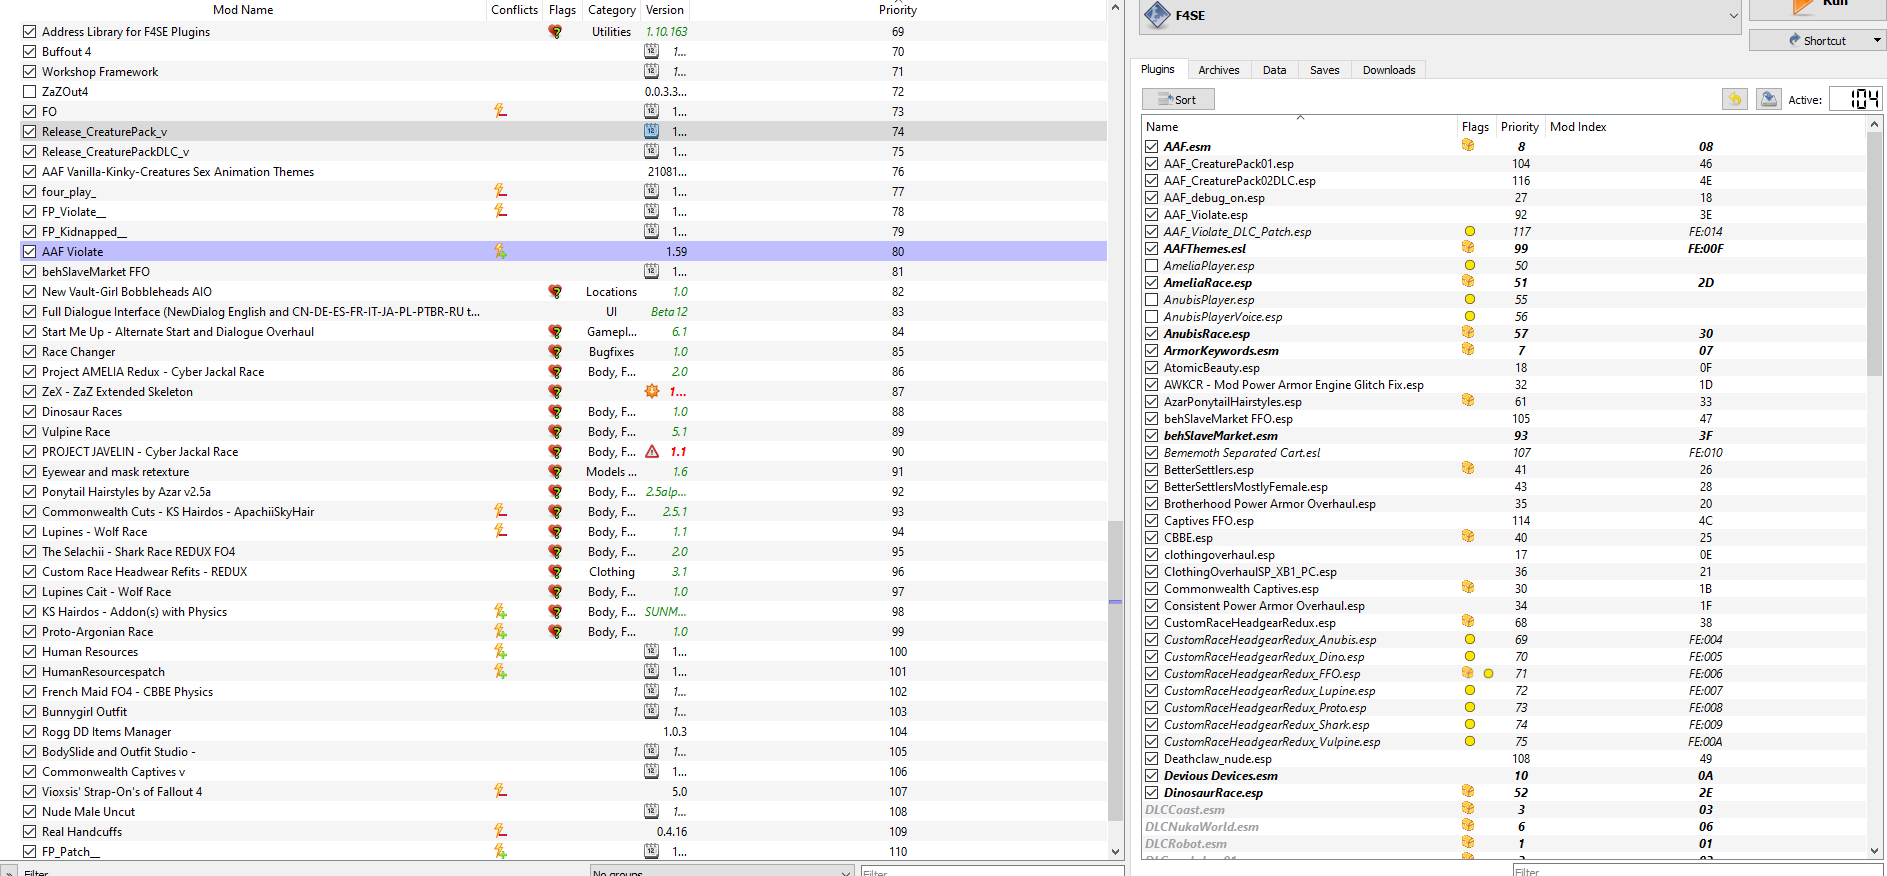Image resolution: width=1887 pixels, height=876 pixels.
Task: Click the flag icon of AAF.esm plugin
Action: (x=1468, y=146)
